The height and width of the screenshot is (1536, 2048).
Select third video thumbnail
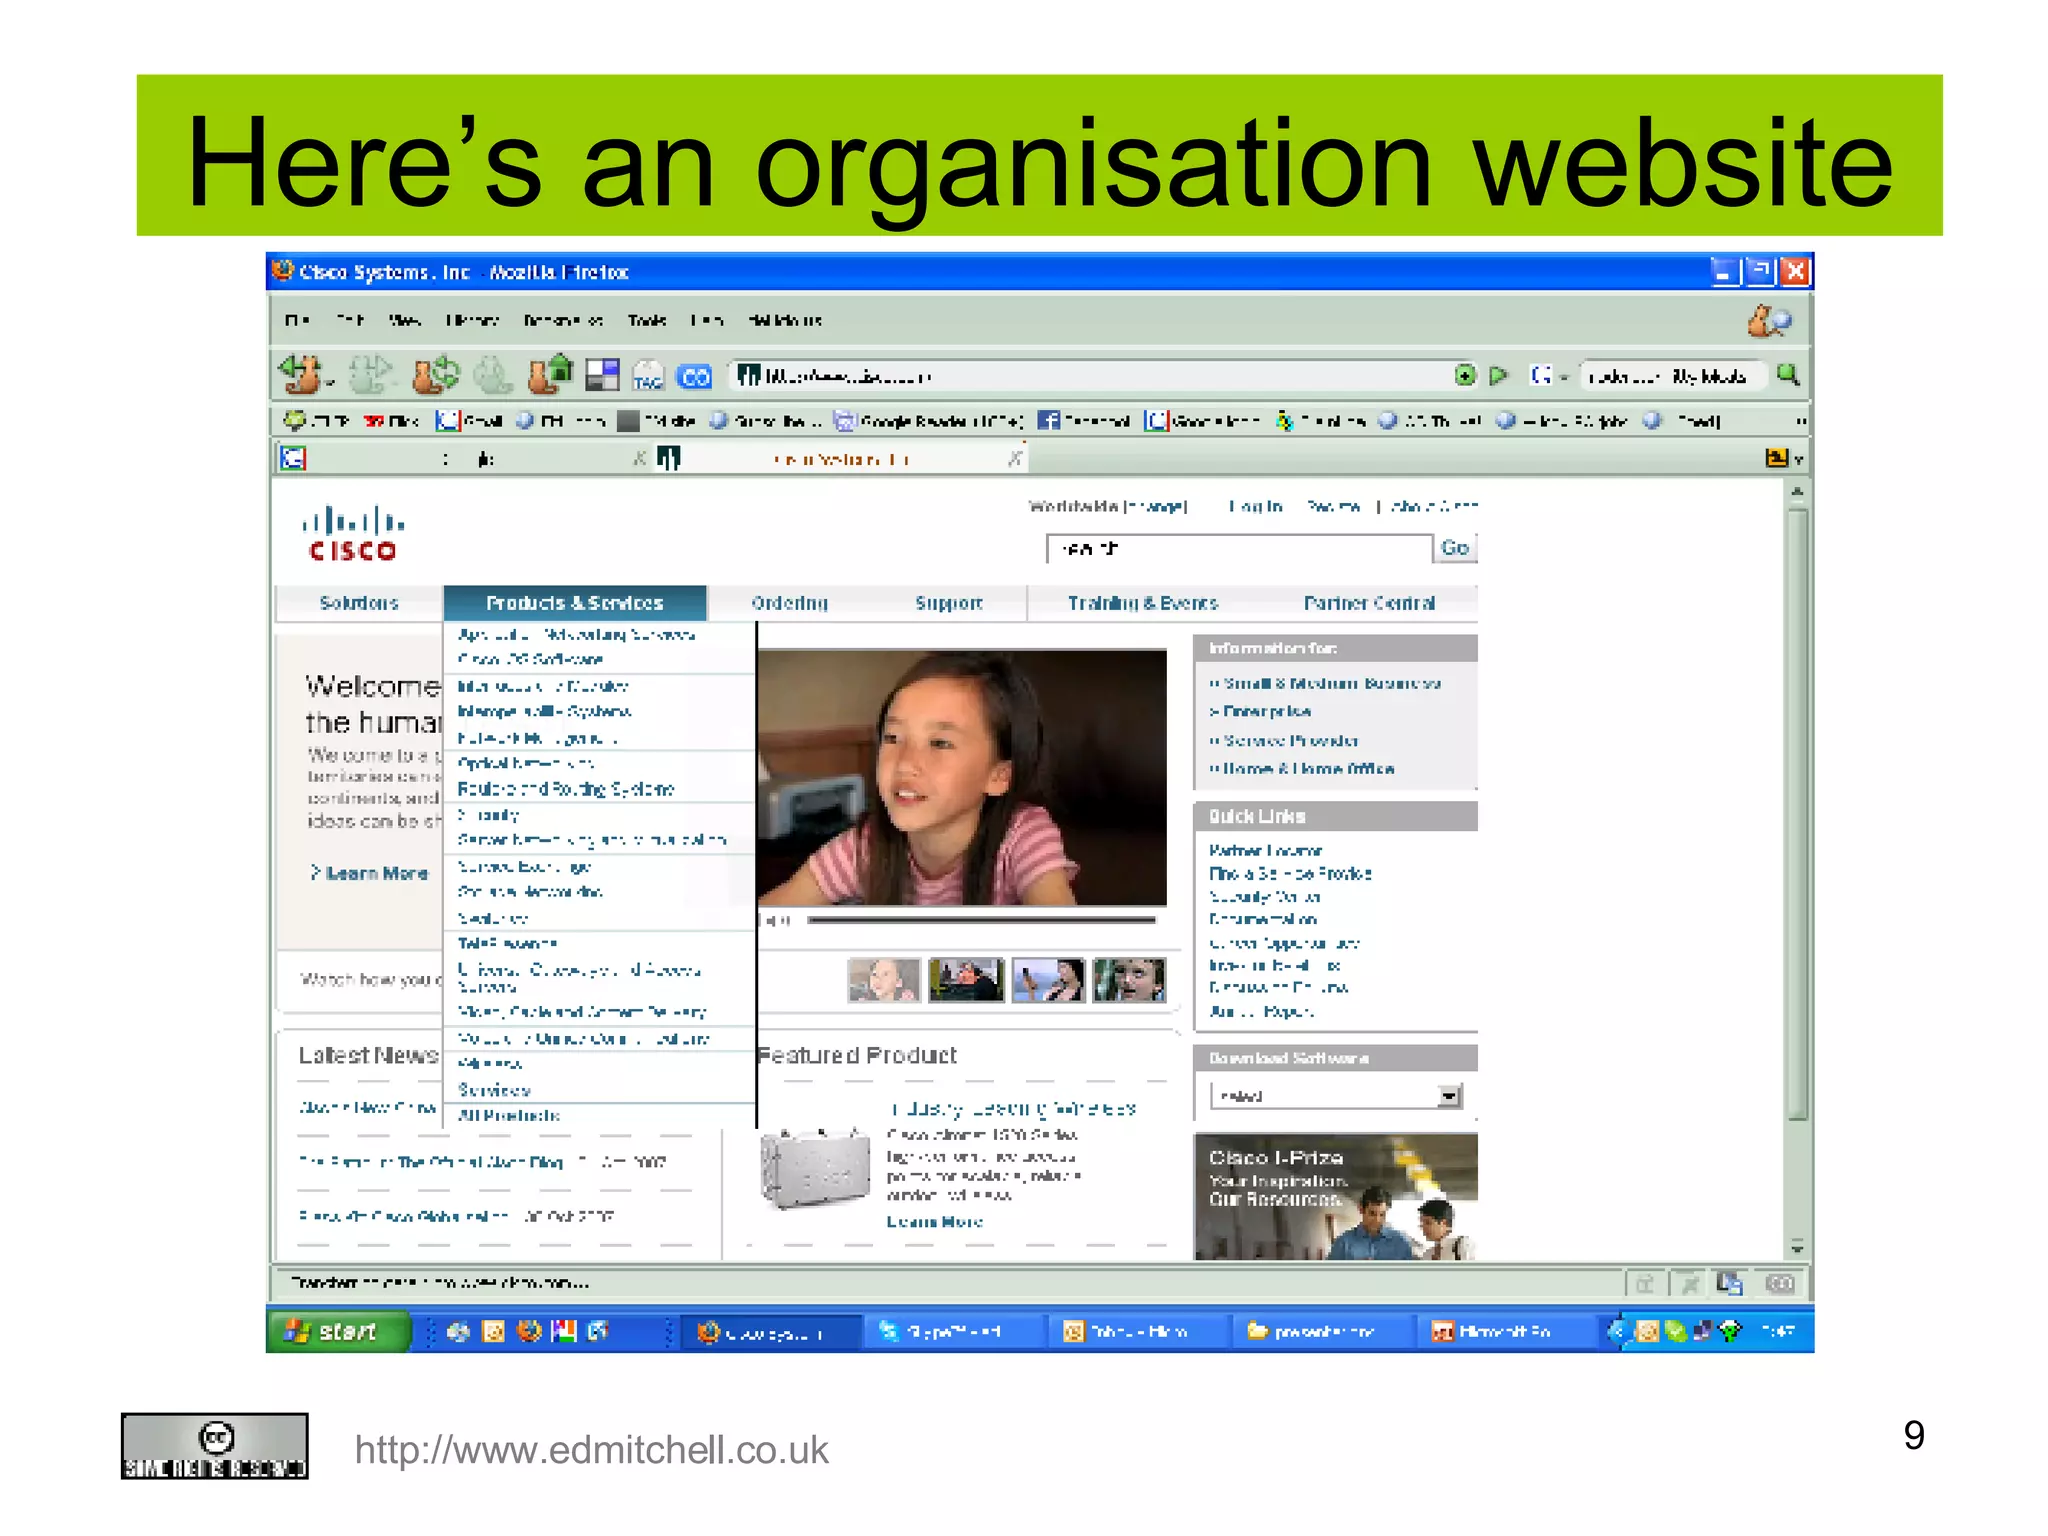point(1048,980)
